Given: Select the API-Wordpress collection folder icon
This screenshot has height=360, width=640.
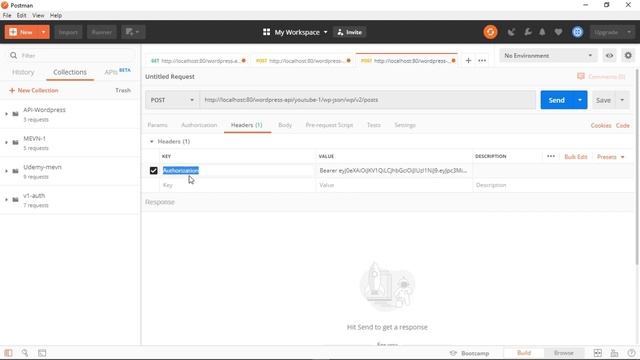Looking at the screenshot, I should click(16, 114).
